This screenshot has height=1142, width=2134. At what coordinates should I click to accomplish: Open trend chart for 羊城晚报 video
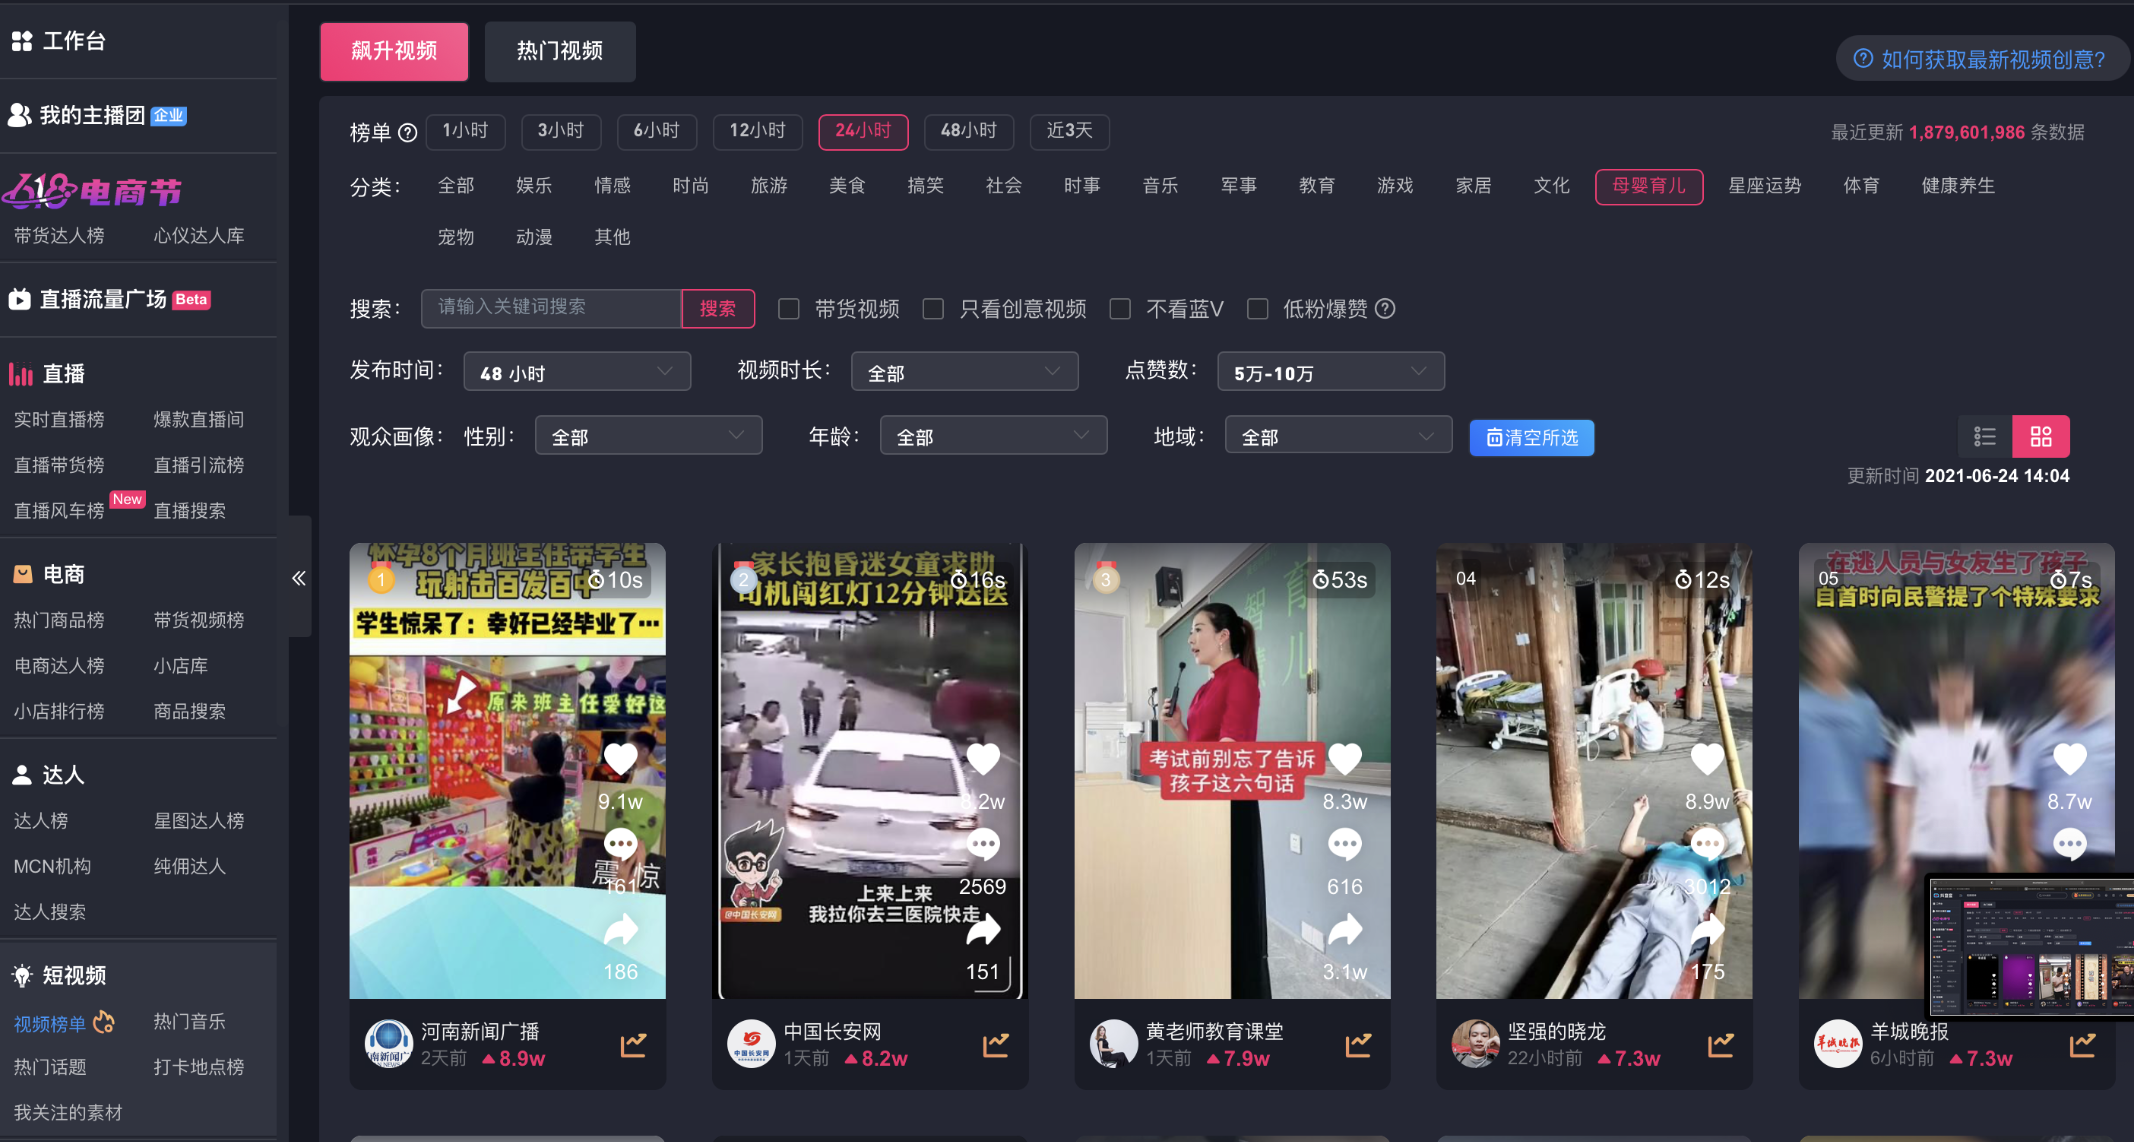[x=2083, y=1045]
